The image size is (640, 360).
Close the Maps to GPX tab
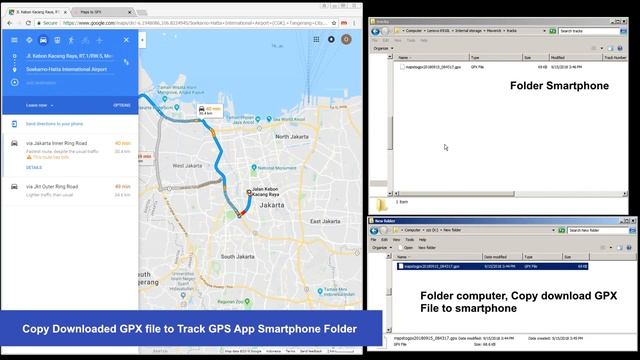pyautogui.click(x=129, y=12)
